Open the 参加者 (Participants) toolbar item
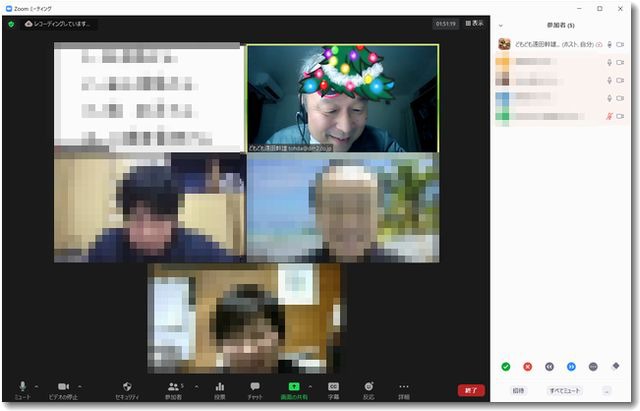The width and height of the screenshot is (640, 411). (x=175, y=387)
